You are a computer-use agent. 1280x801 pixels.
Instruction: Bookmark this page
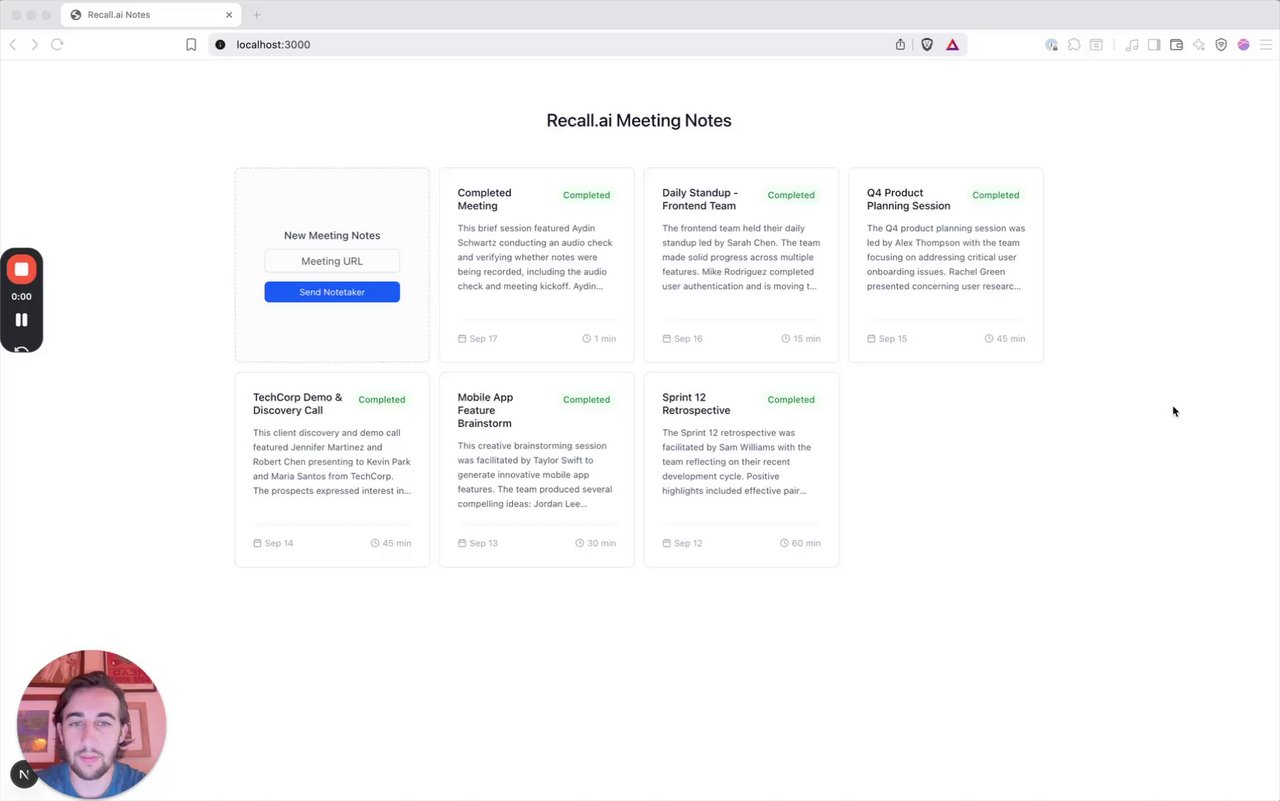191,45
